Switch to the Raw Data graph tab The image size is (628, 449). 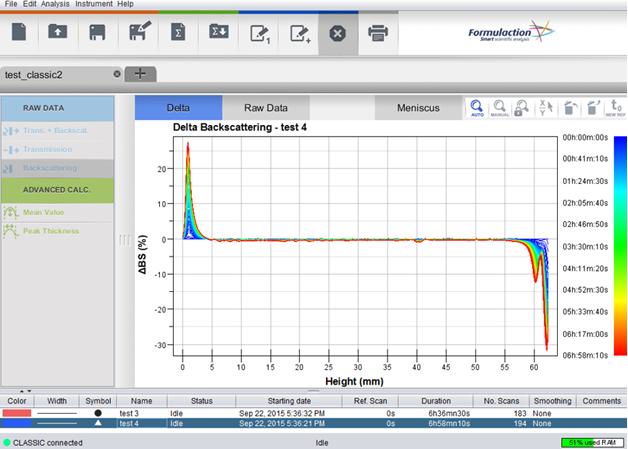[x=266, y=108]
